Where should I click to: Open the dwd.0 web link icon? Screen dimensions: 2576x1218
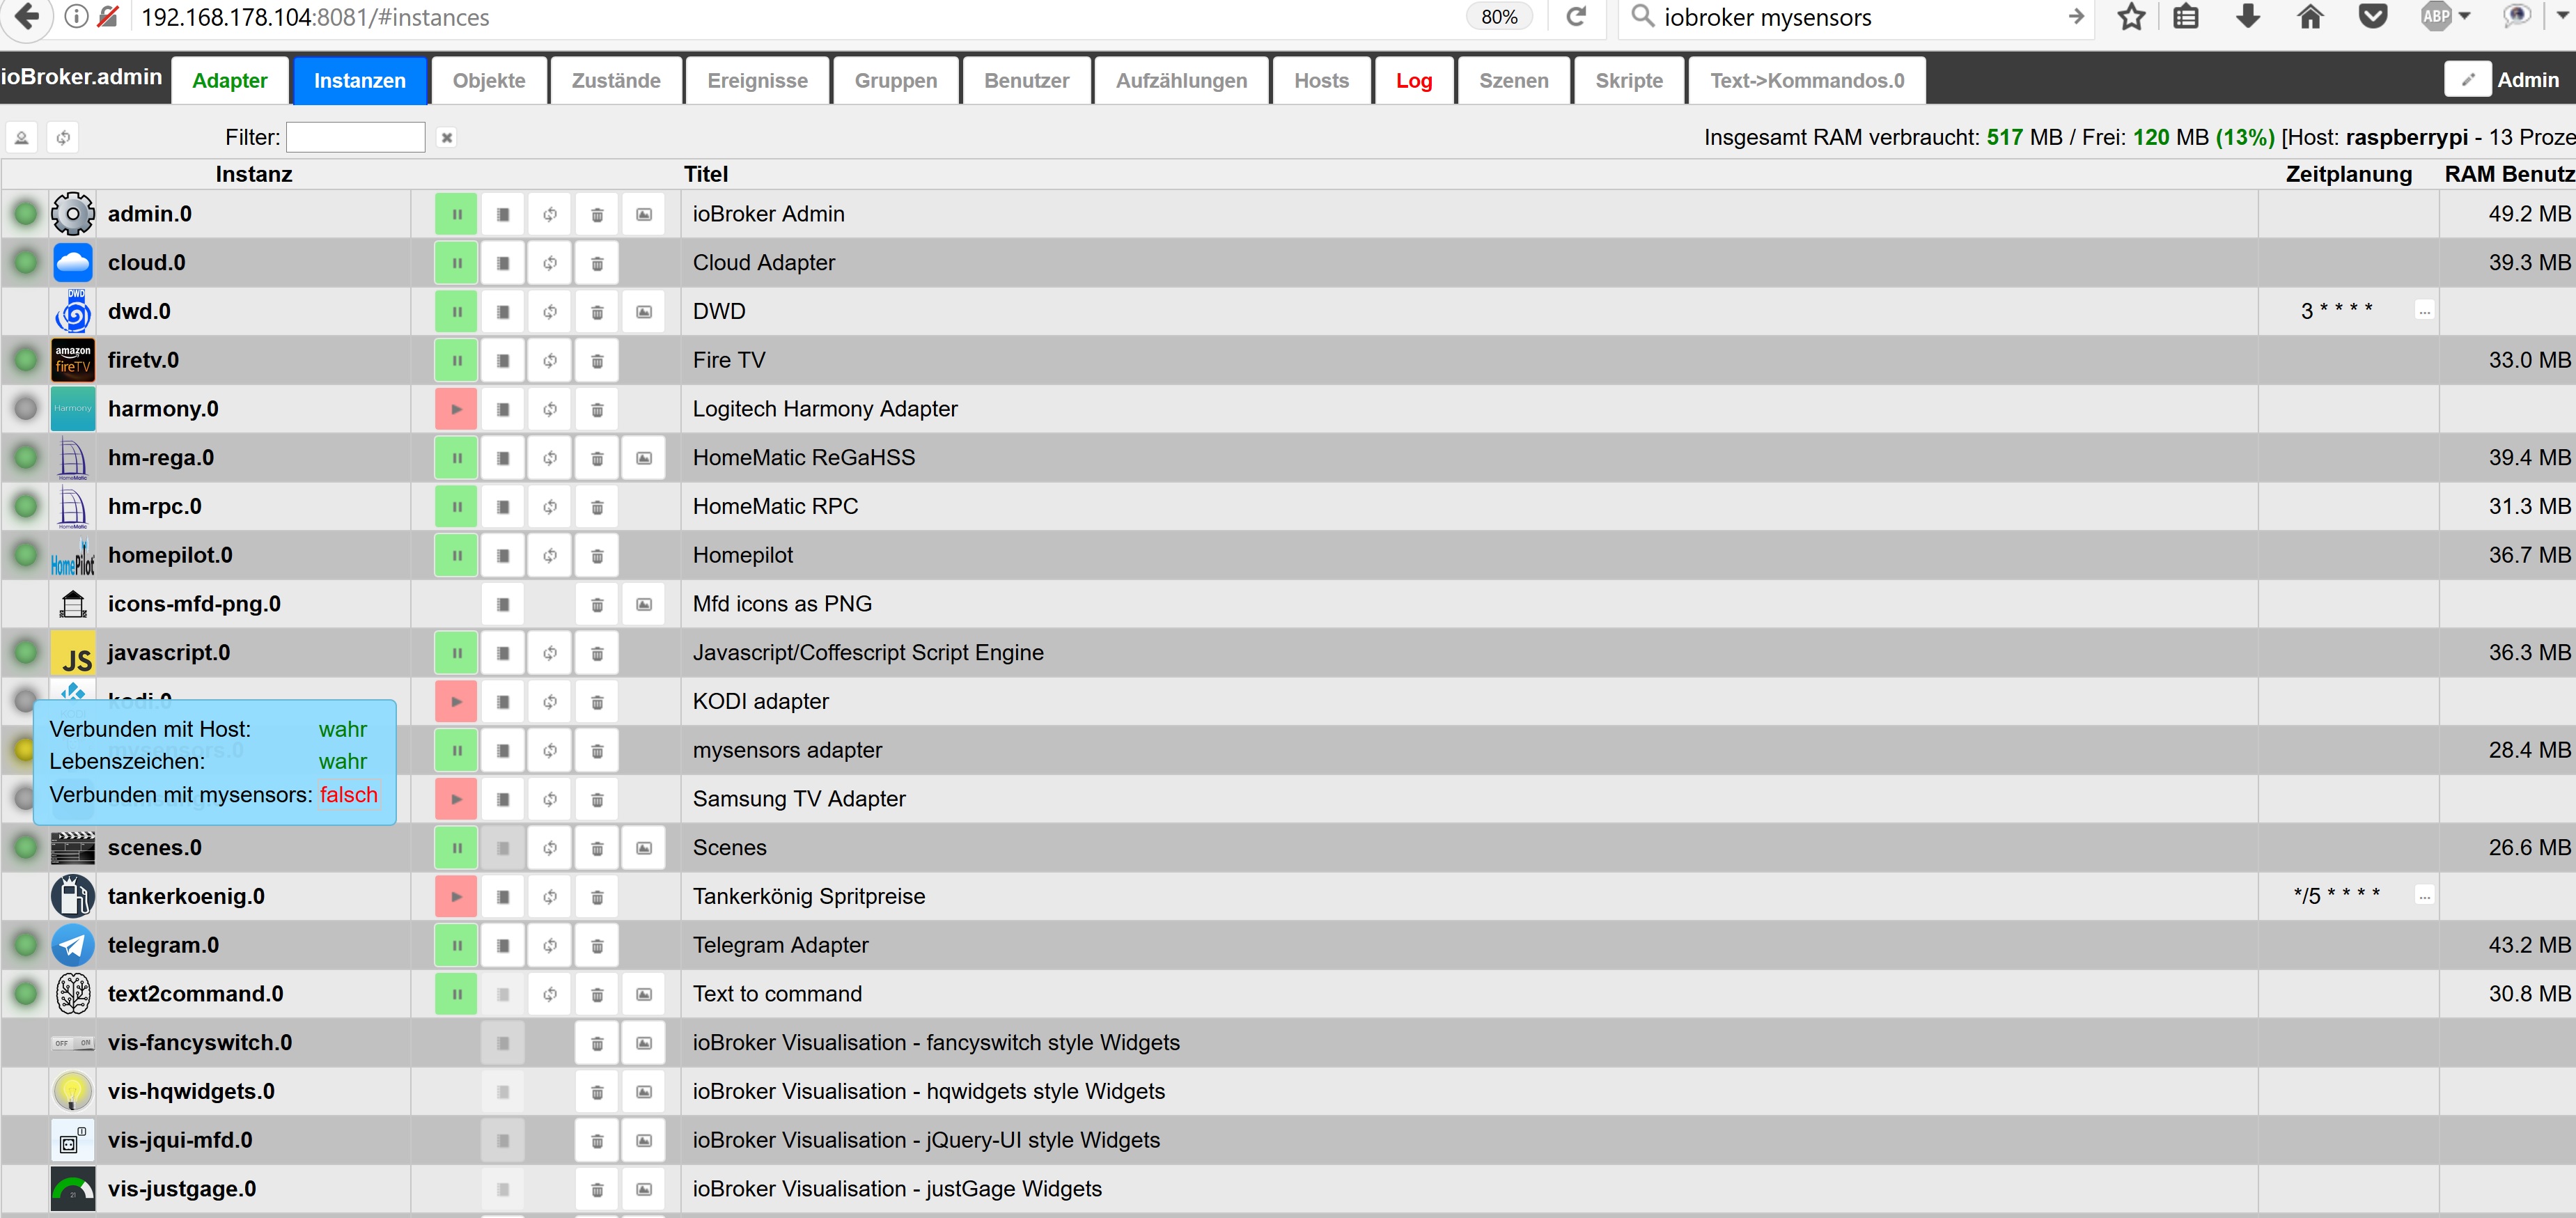pos(644,312)
